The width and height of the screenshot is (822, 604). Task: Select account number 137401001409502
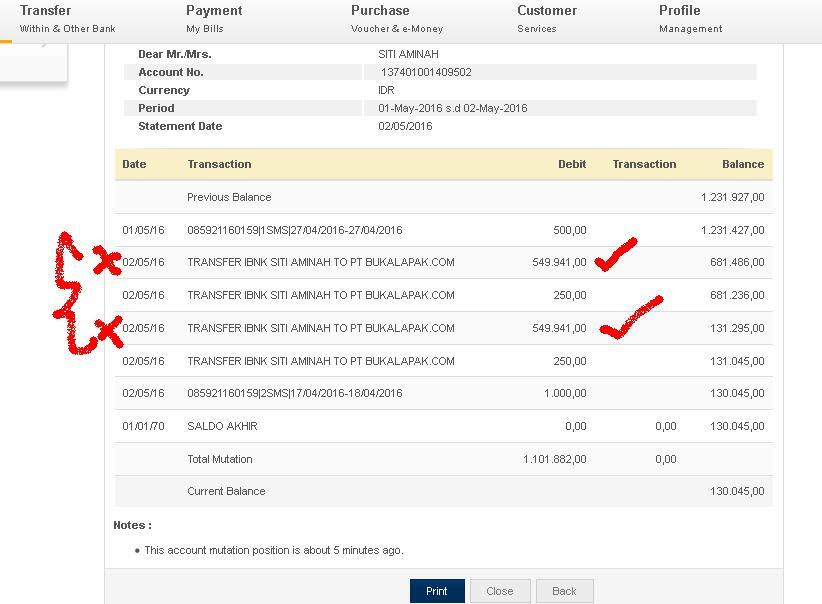[x=426, y=72]
